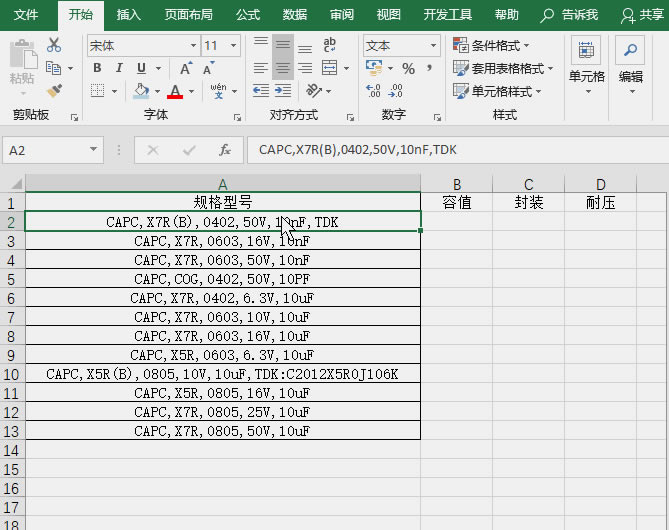Image resolution: width=669 pixels, height=530 pixels.
Task: Expand the Name Box dropdown arrow
Action: point(93,149)
